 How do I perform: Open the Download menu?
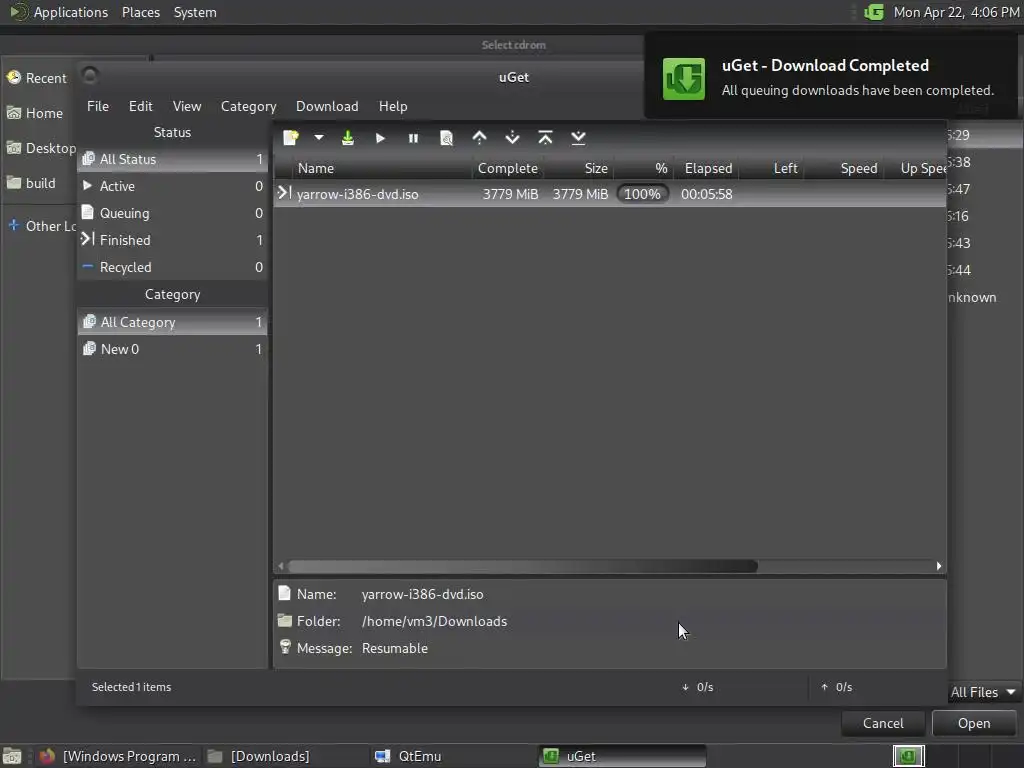[x=327, y=106]
